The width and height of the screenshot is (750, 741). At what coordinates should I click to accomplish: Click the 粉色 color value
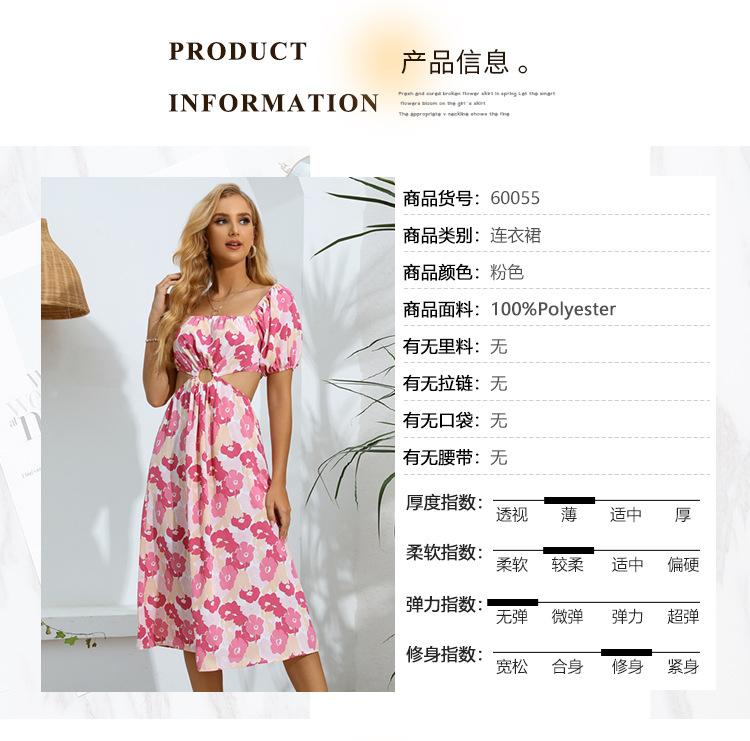point(507,272)
